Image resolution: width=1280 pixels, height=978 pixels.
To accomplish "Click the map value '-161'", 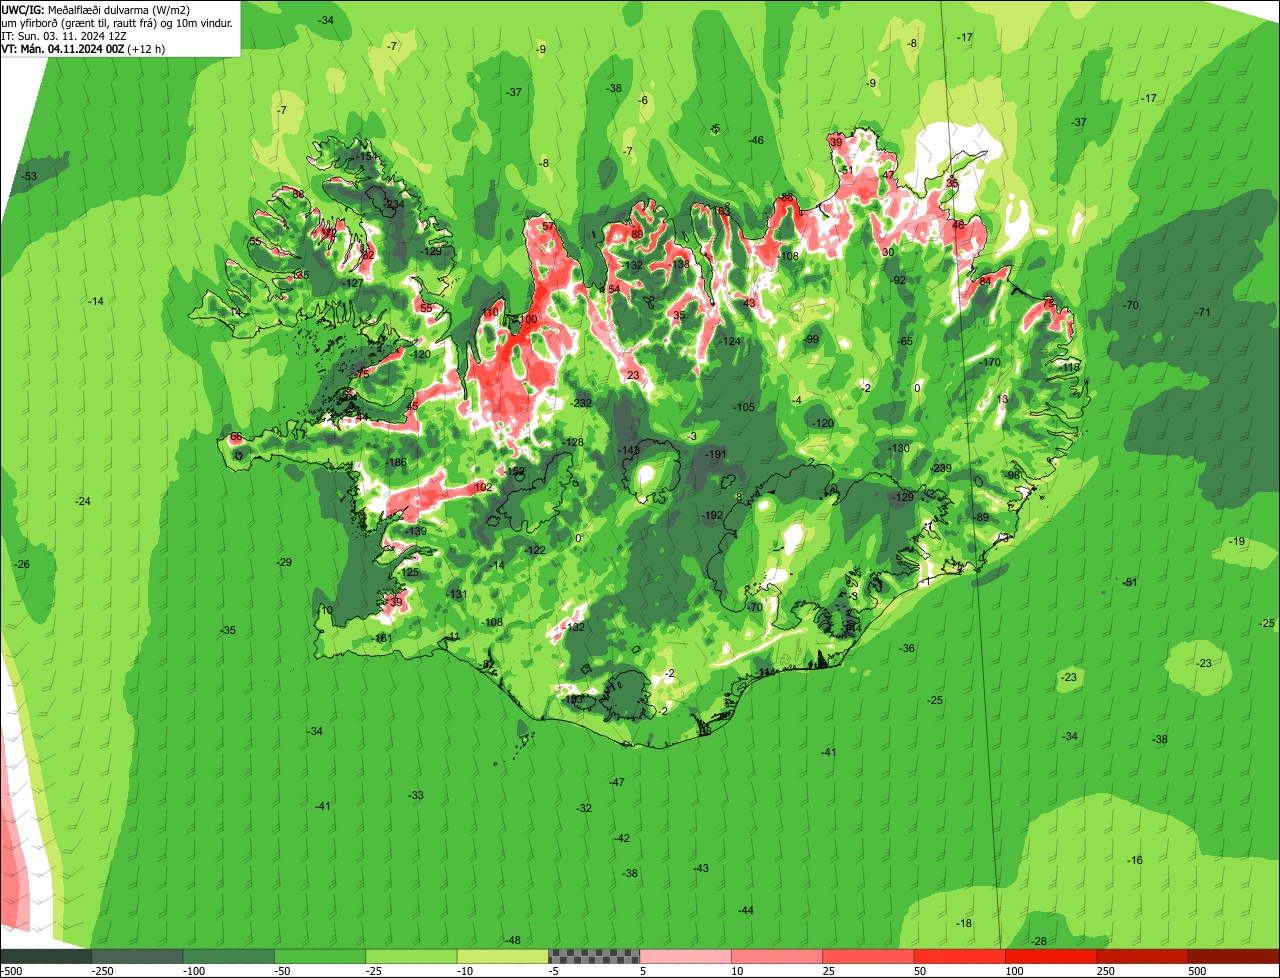I will pos(382,638).
